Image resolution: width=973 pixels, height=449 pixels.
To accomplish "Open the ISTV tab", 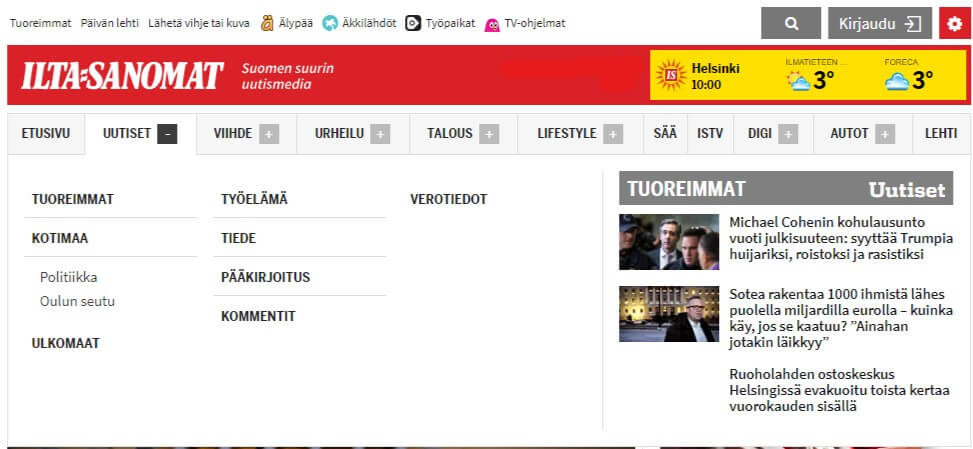I will click(710, 133).
